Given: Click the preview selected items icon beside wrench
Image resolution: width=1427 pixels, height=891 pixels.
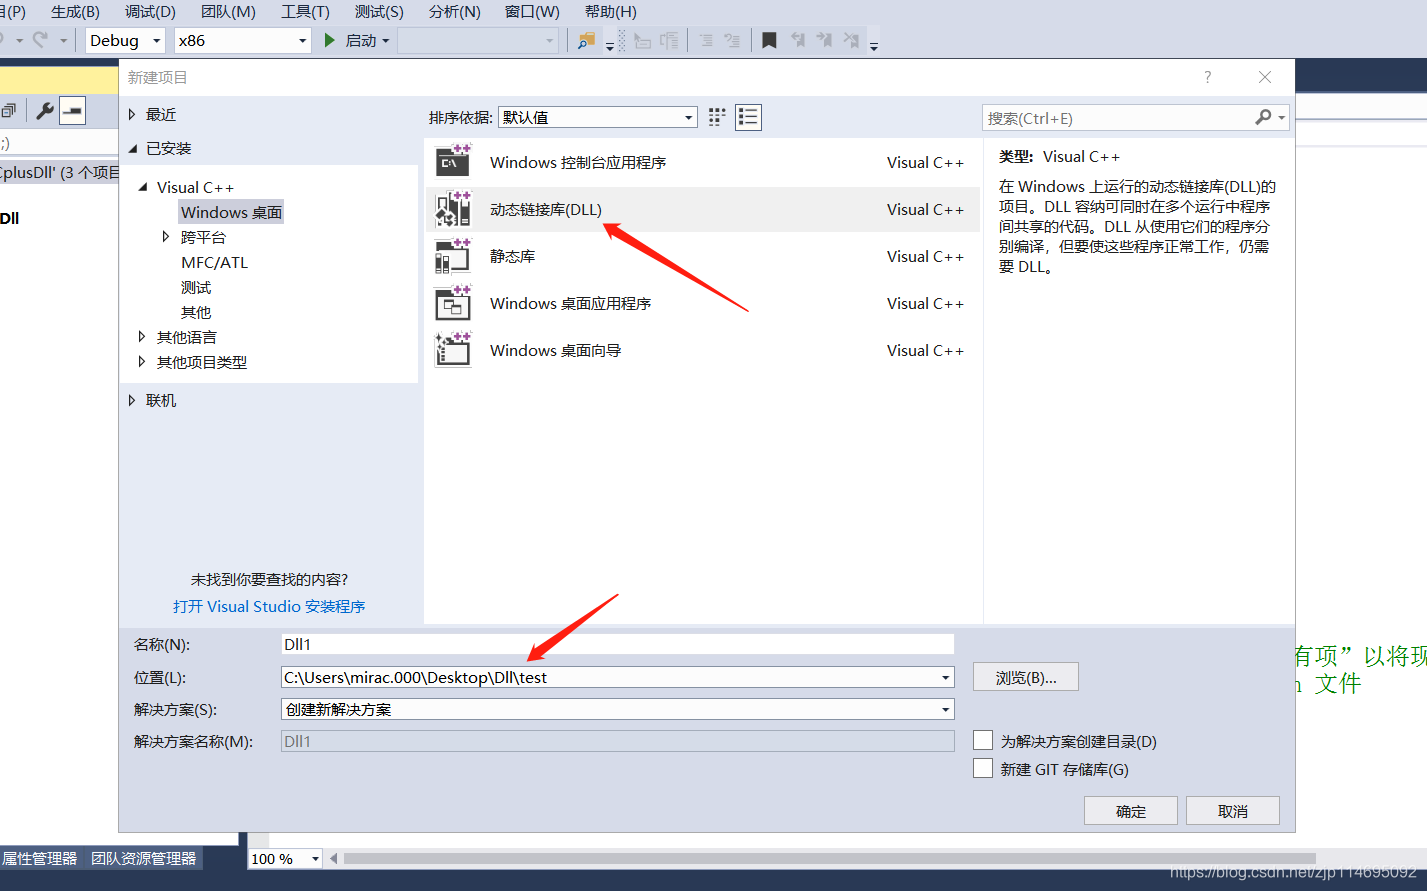Looking at the screenshot, I should tap(72, 111).
